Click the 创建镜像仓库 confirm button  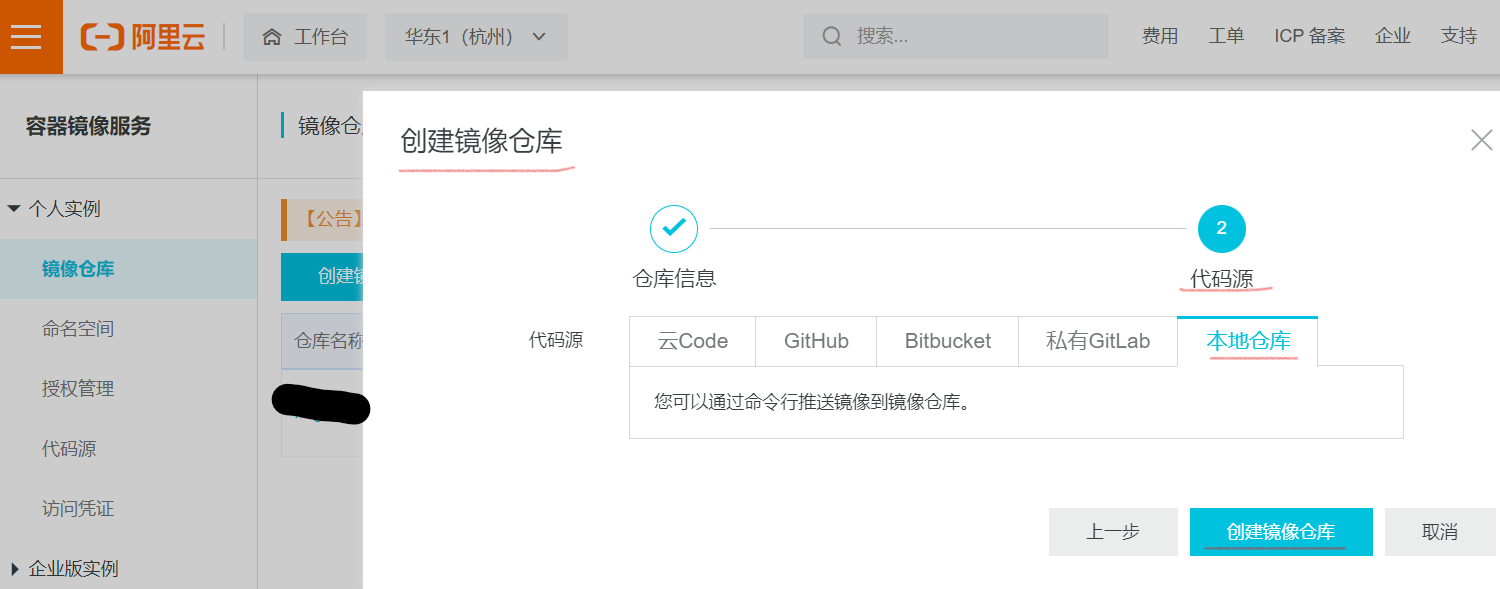tap(1281, 532)
